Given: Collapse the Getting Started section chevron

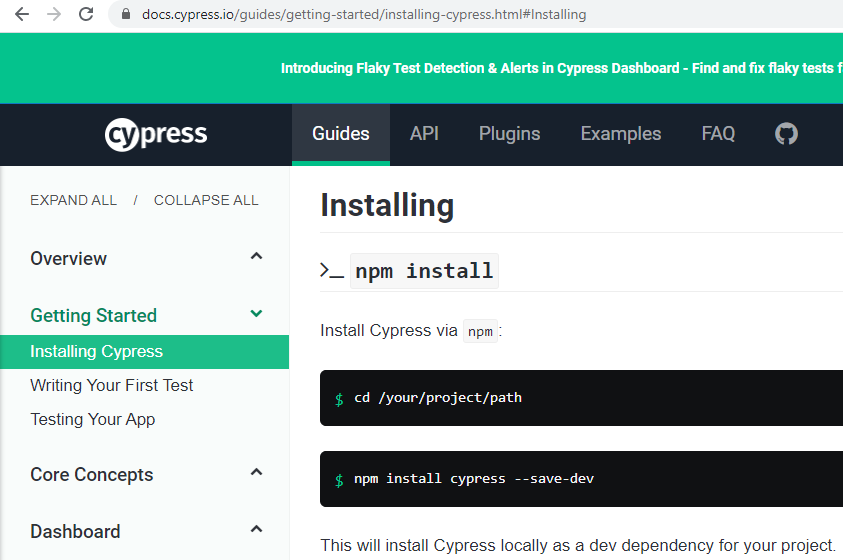Looking at the screenshot, I should (256, 313).
